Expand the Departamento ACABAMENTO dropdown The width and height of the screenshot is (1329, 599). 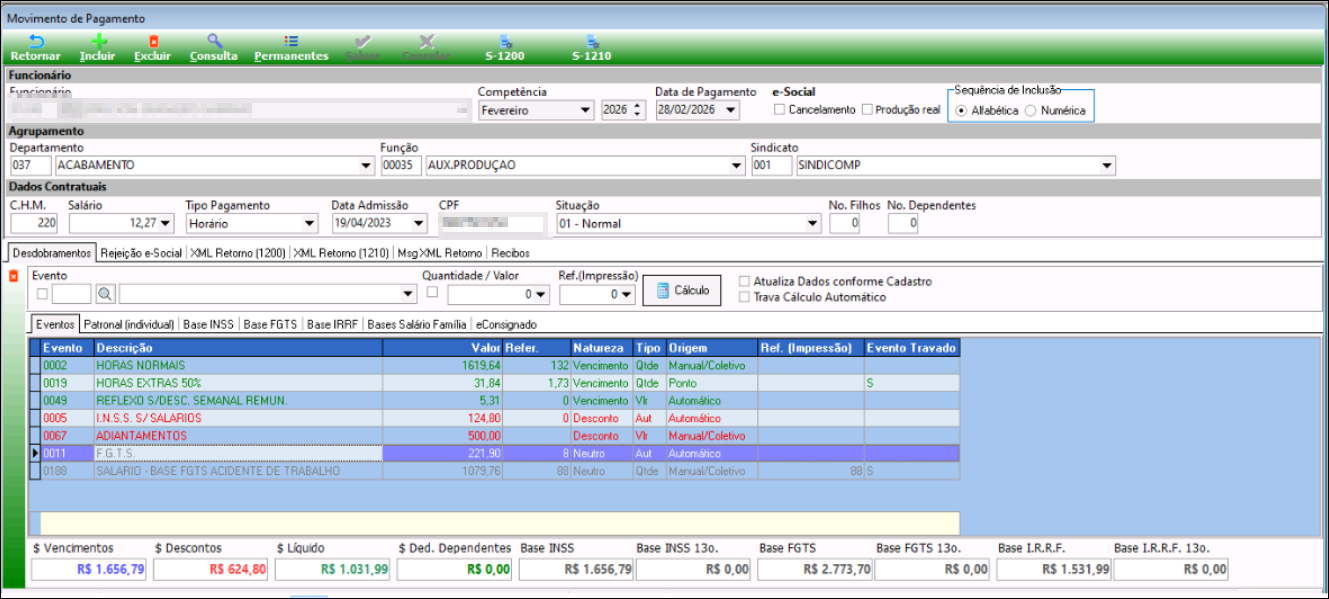click(x=365, y=165)
